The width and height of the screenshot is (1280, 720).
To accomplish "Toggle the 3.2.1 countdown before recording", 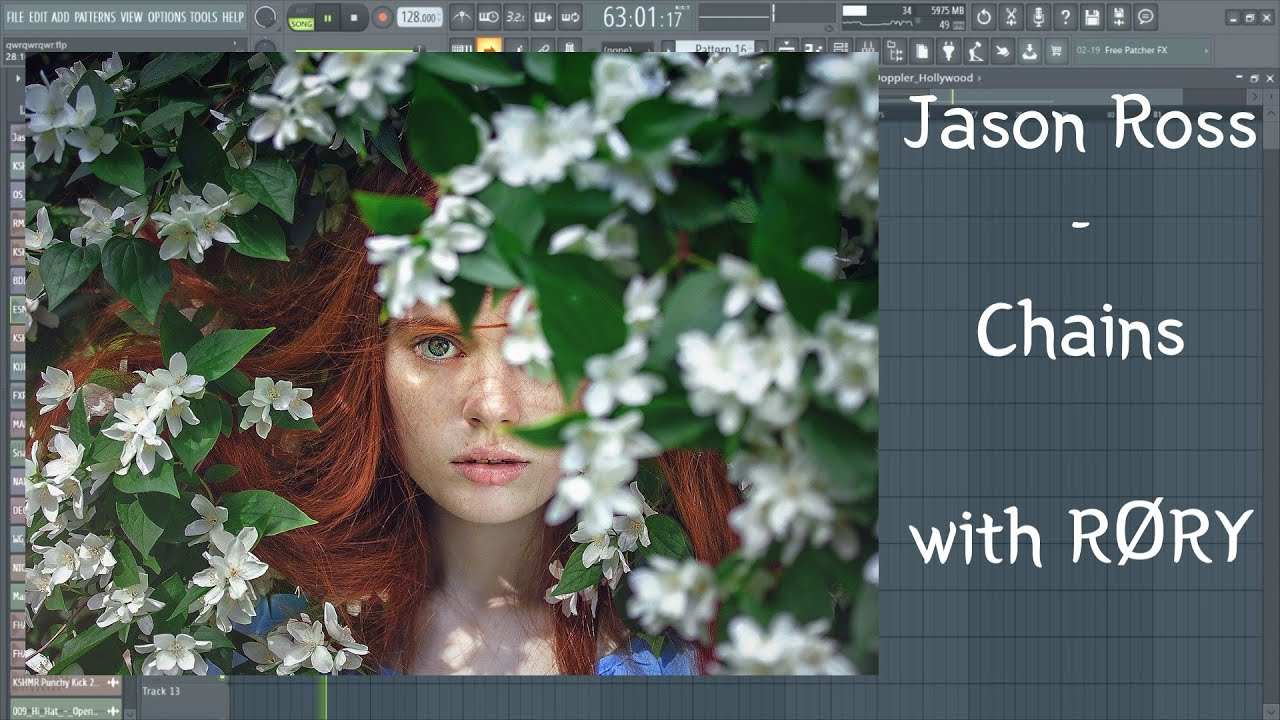I will pyautogui.click(x=515, y=17).
